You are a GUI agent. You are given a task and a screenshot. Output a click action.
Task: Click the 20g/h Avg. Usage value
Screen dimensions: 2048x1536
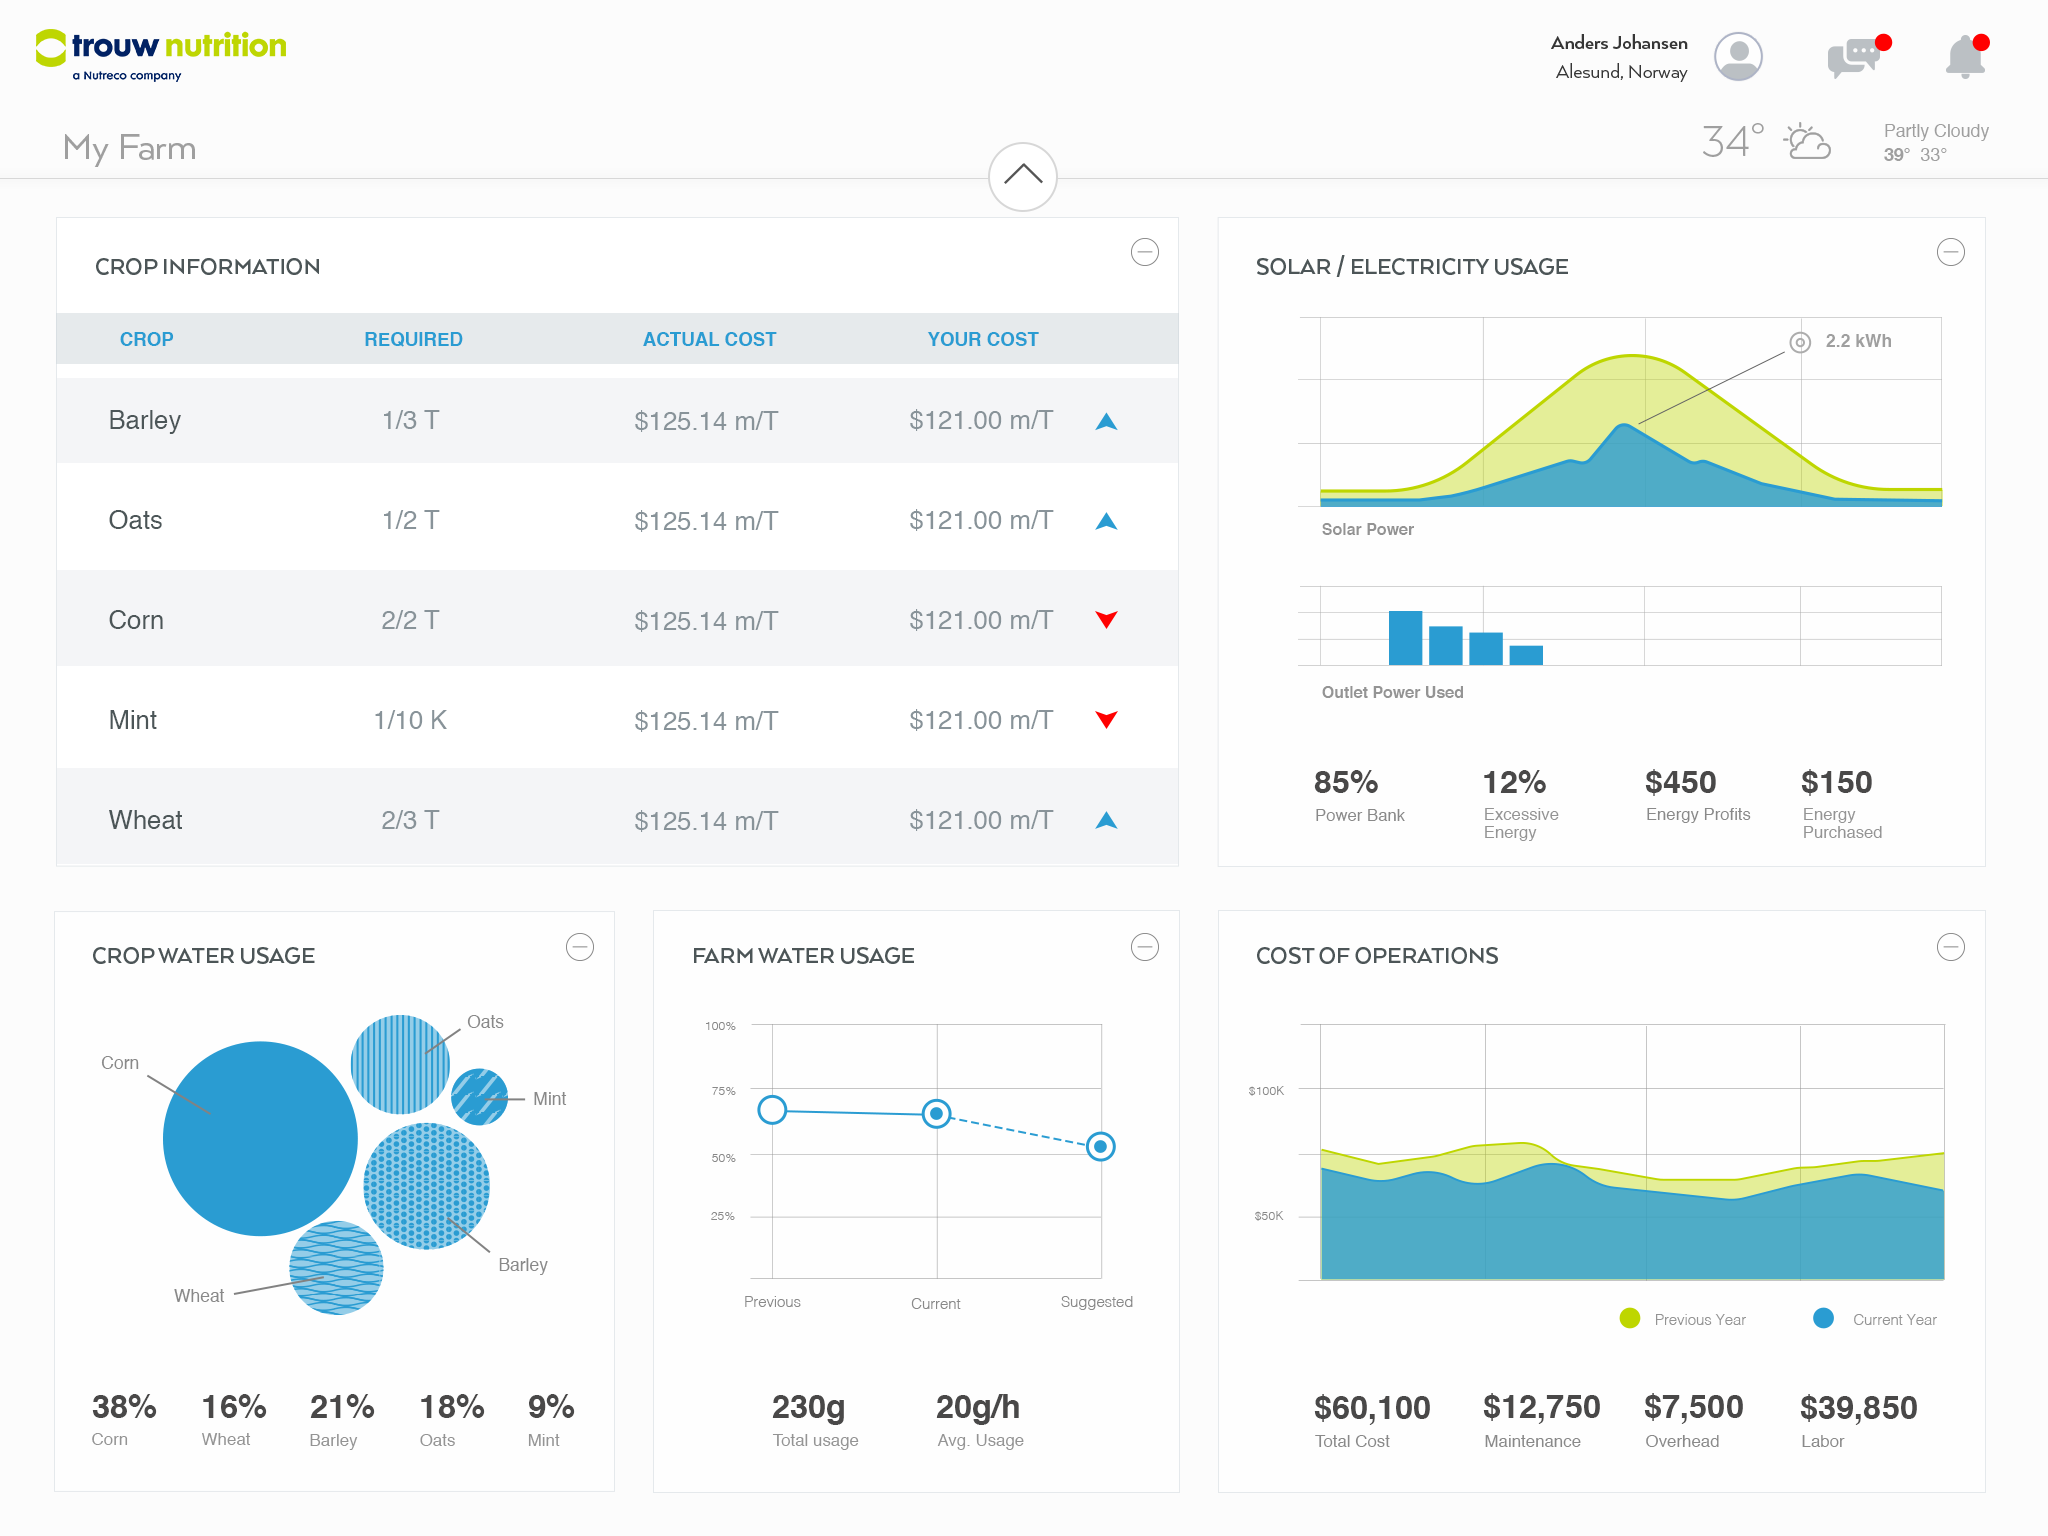(x=977, y=1408)
